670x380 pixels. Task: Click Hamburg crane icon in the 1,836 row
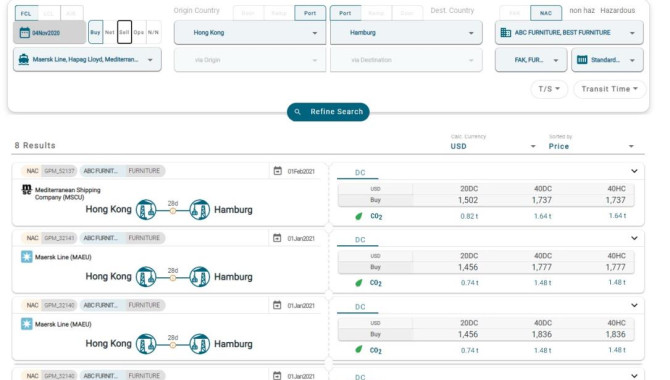200,344
